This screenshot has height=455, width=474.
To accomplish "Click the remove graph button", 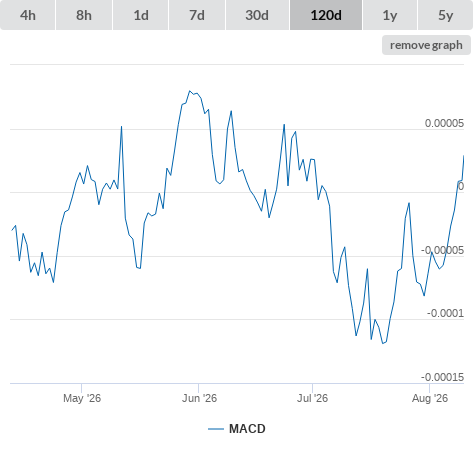I will pos(426,45).
